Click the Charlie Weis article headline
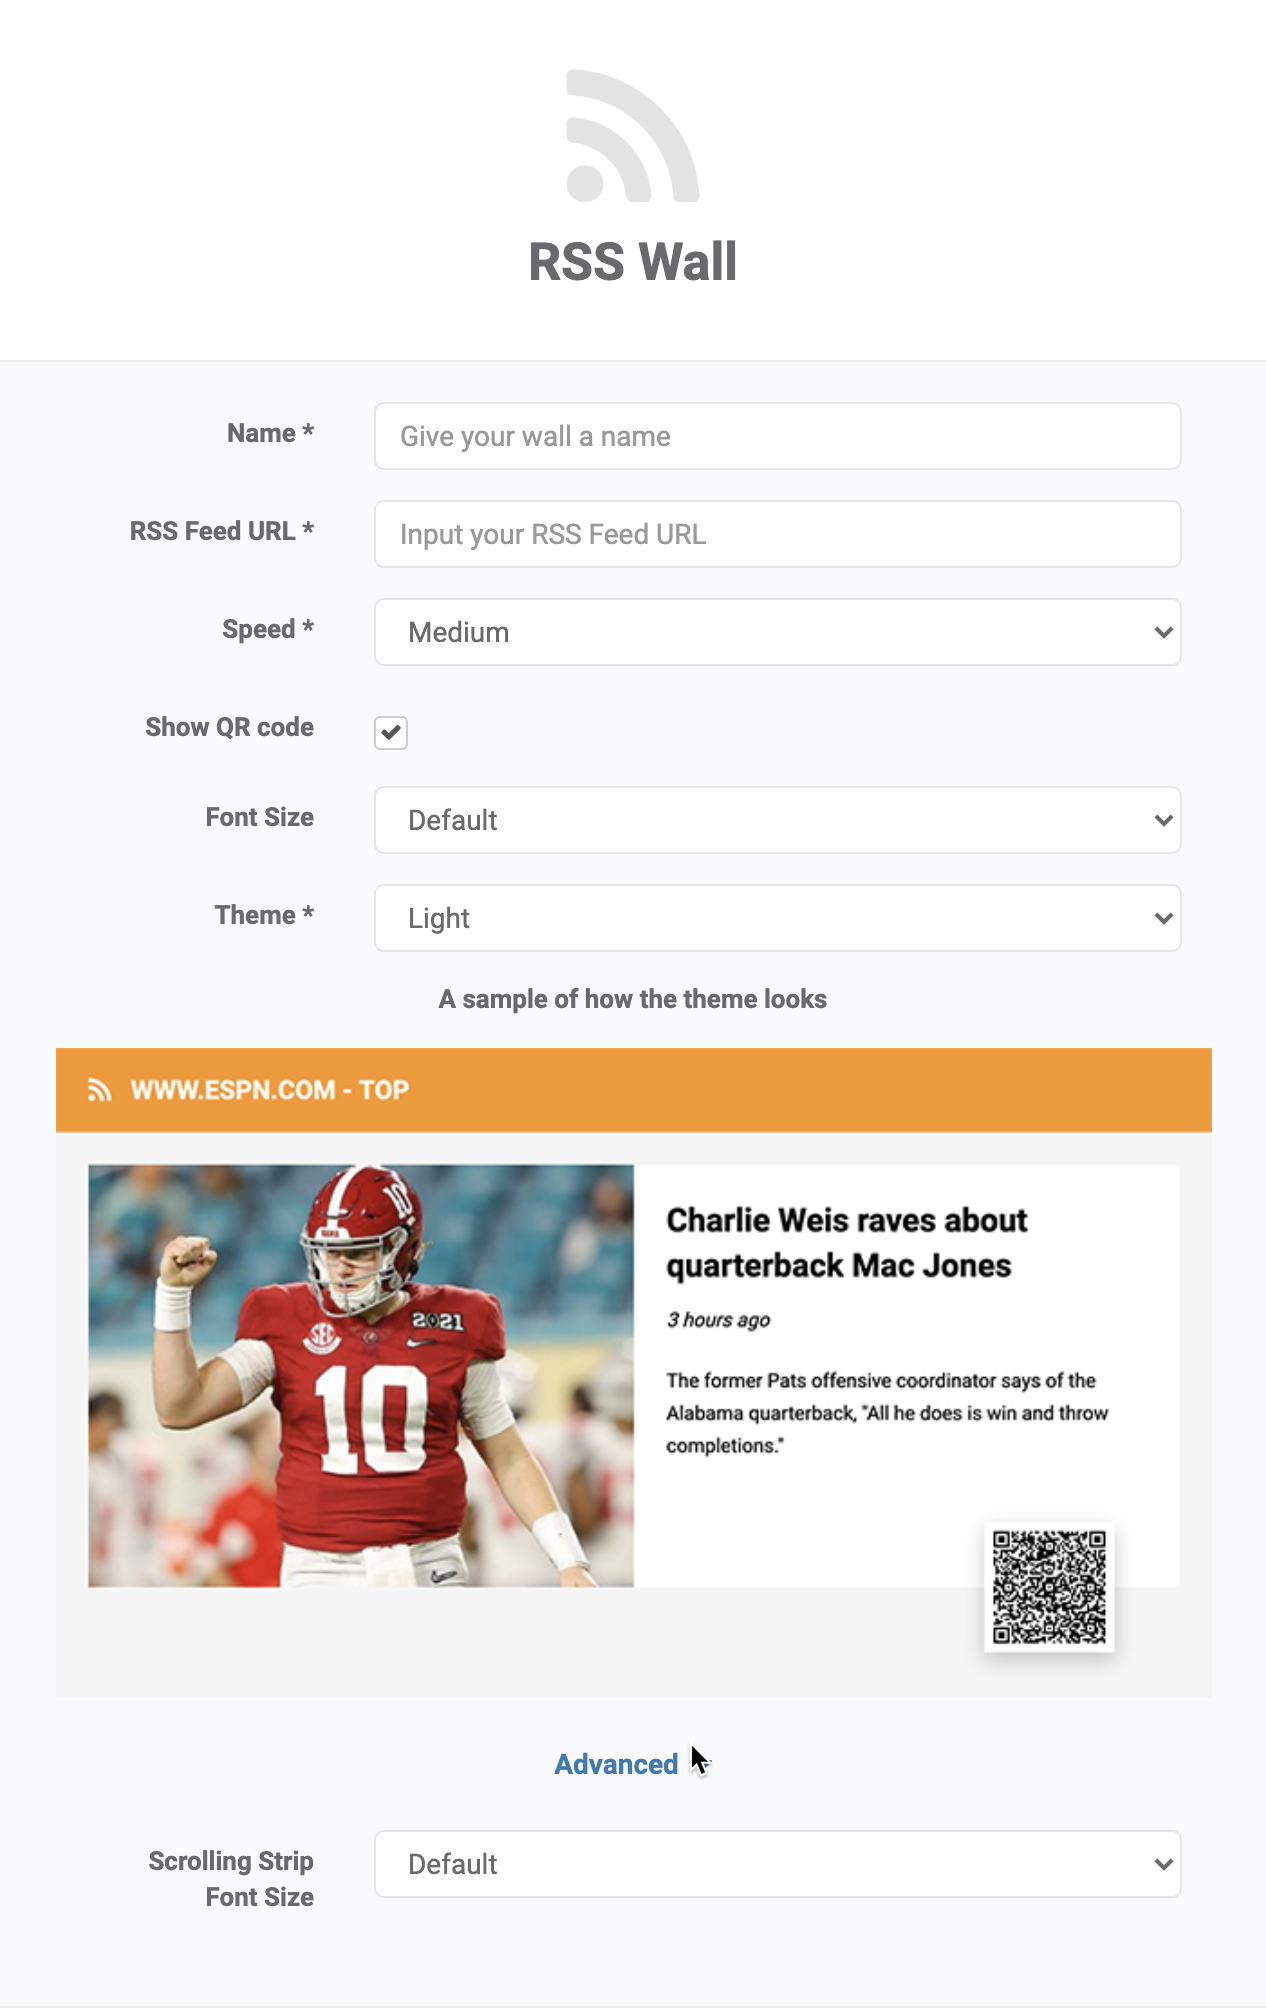1266x2016 pixels. (x=846, y=1243)
